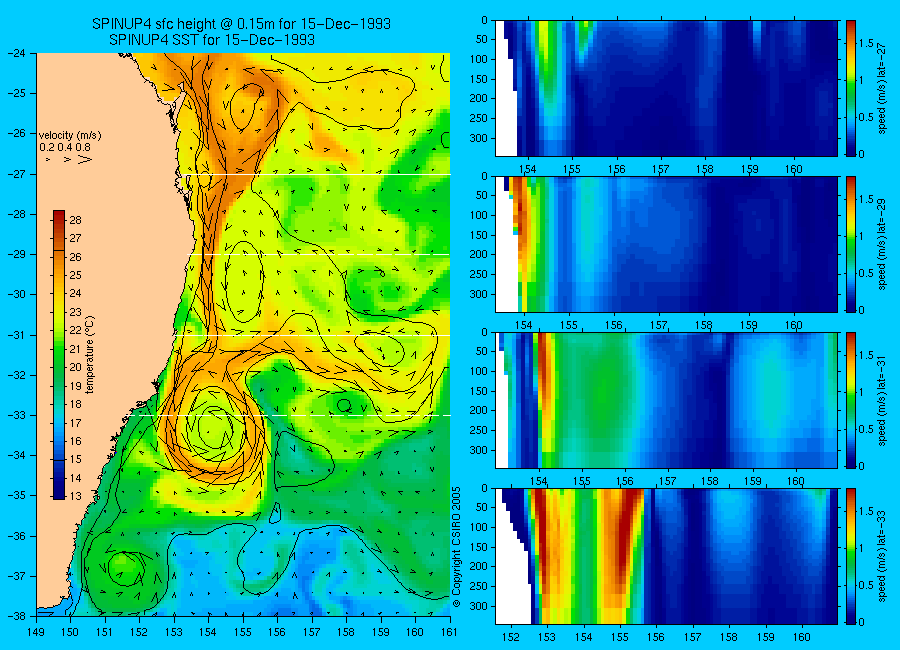Click the "300" depth tick of the lat=-27 panel
This screenshot has width=900, height=650.
[478, 138]
